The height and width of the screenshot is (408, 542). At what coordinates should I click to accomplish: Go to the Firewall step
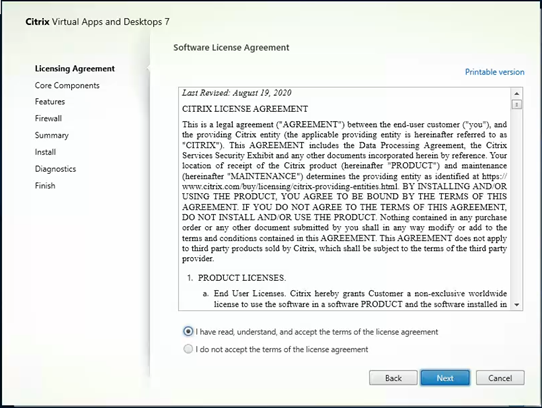coord(48,118)
